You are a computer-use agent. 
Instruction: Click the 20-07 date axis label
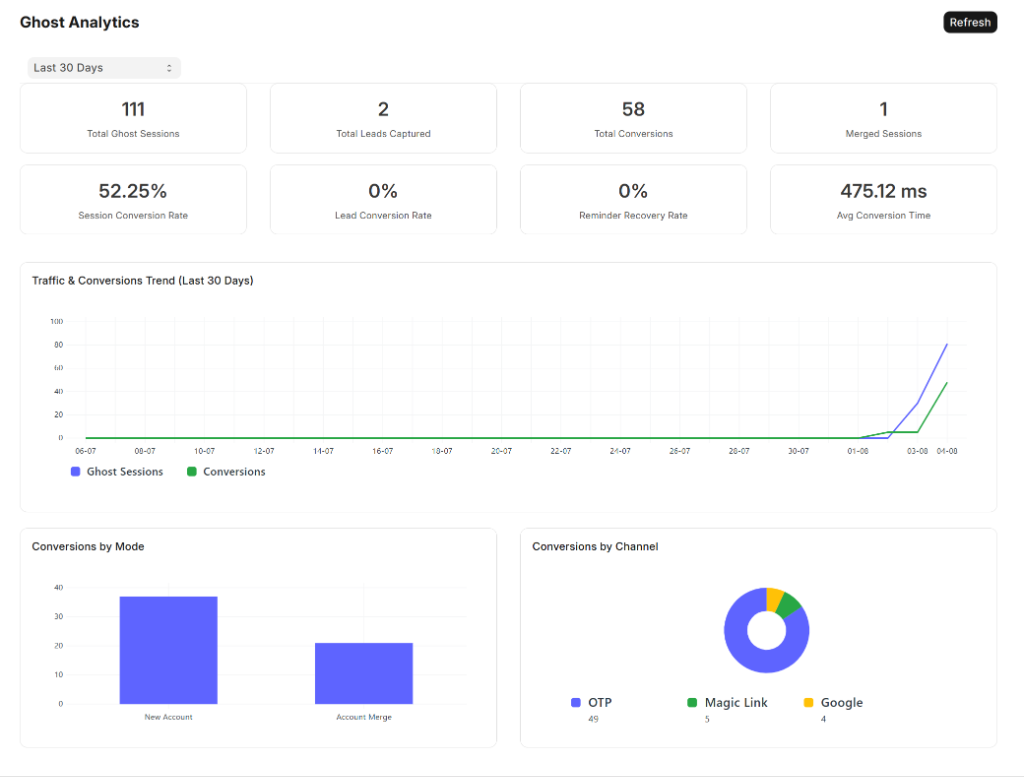502,451
